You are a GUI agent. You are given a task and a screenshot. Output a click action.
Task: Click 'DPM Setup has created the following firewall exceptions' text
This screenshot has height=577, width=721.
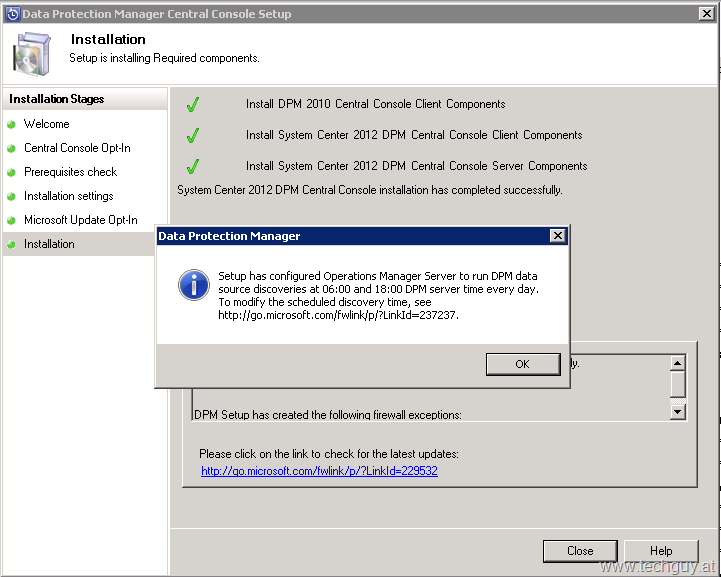point(327,415)
